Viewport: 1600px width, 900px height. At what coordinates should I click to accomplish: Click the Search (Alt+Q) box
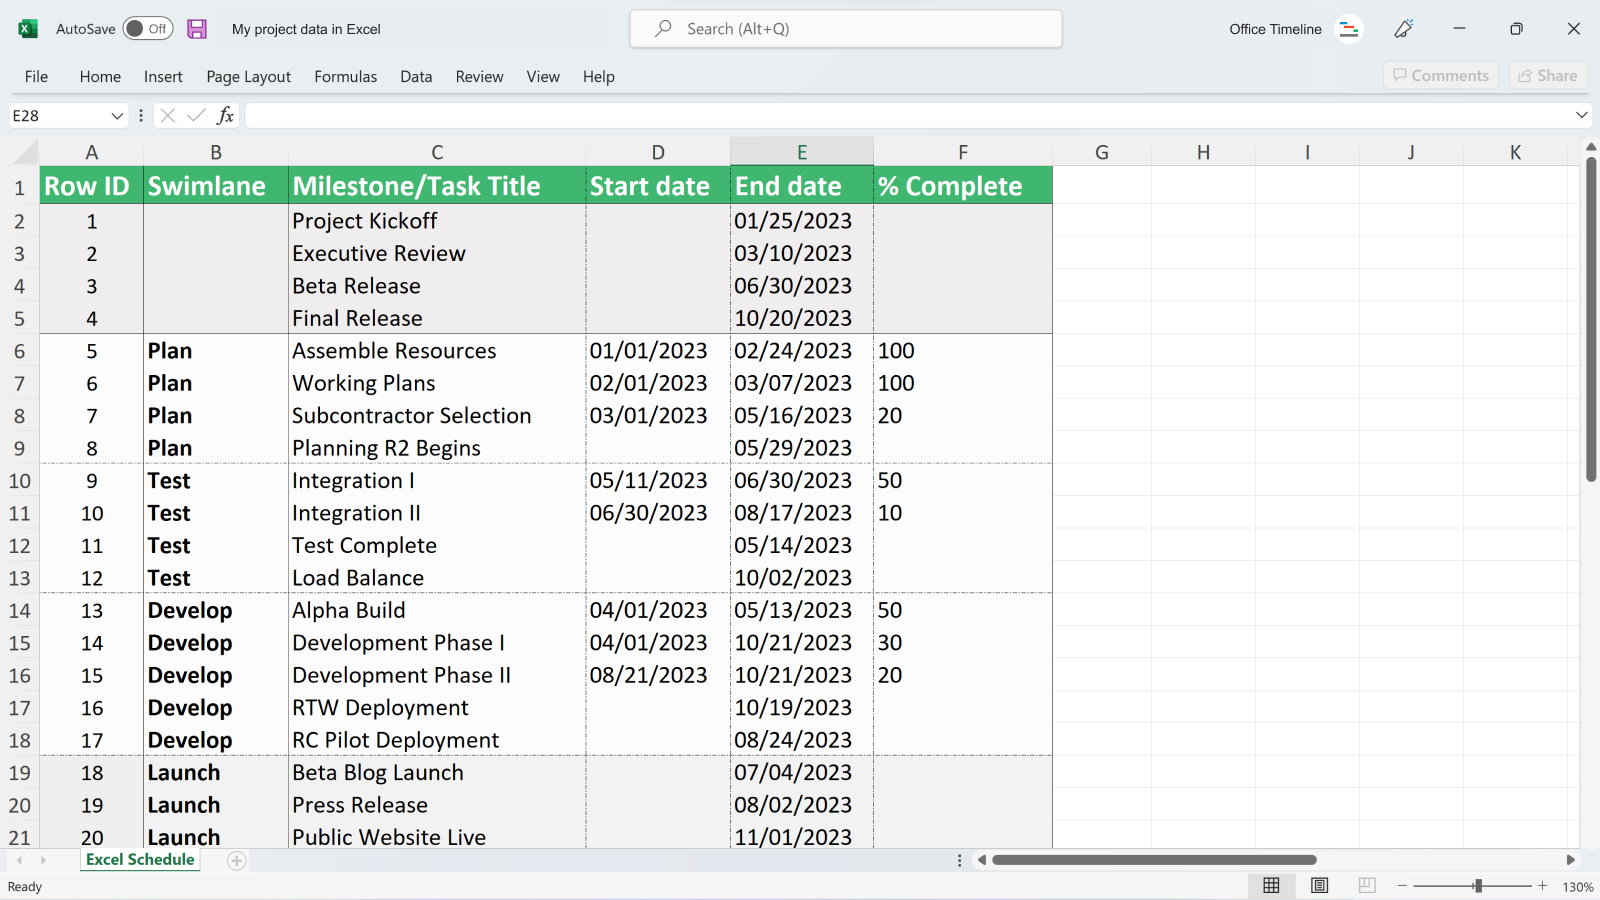[x=845, y=29]
